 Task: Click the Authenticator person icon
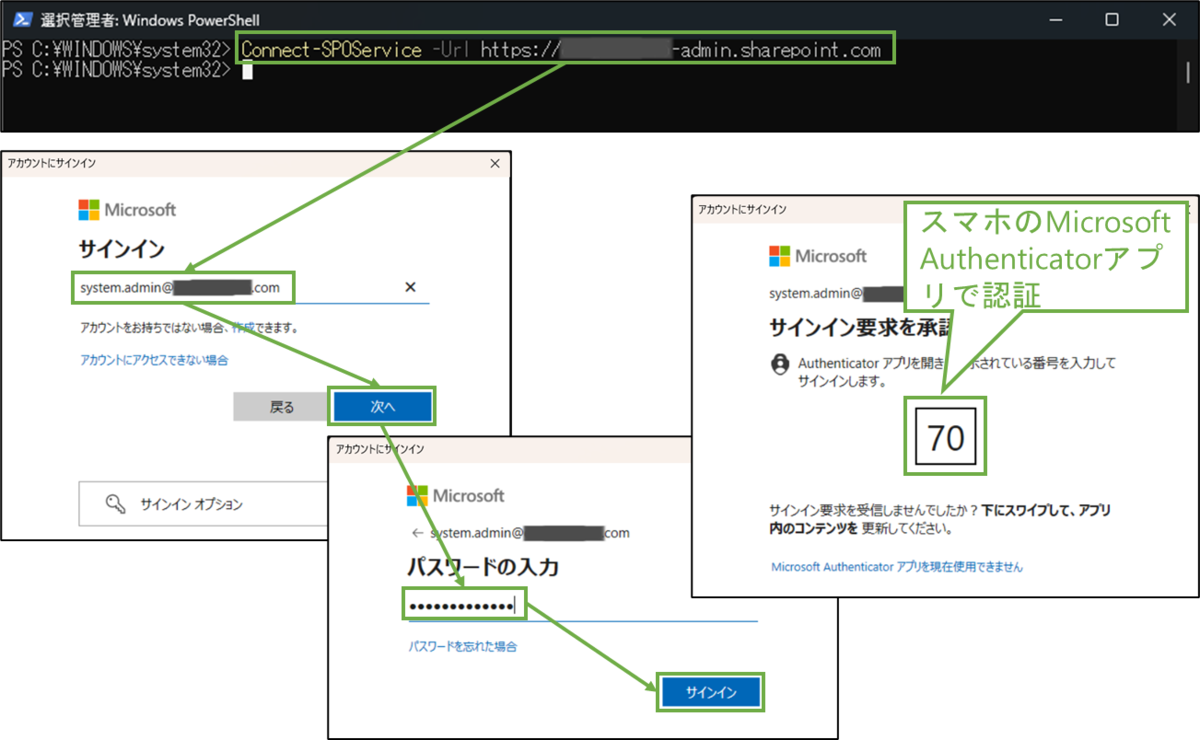pyautogui.click(x=780, y=364)
